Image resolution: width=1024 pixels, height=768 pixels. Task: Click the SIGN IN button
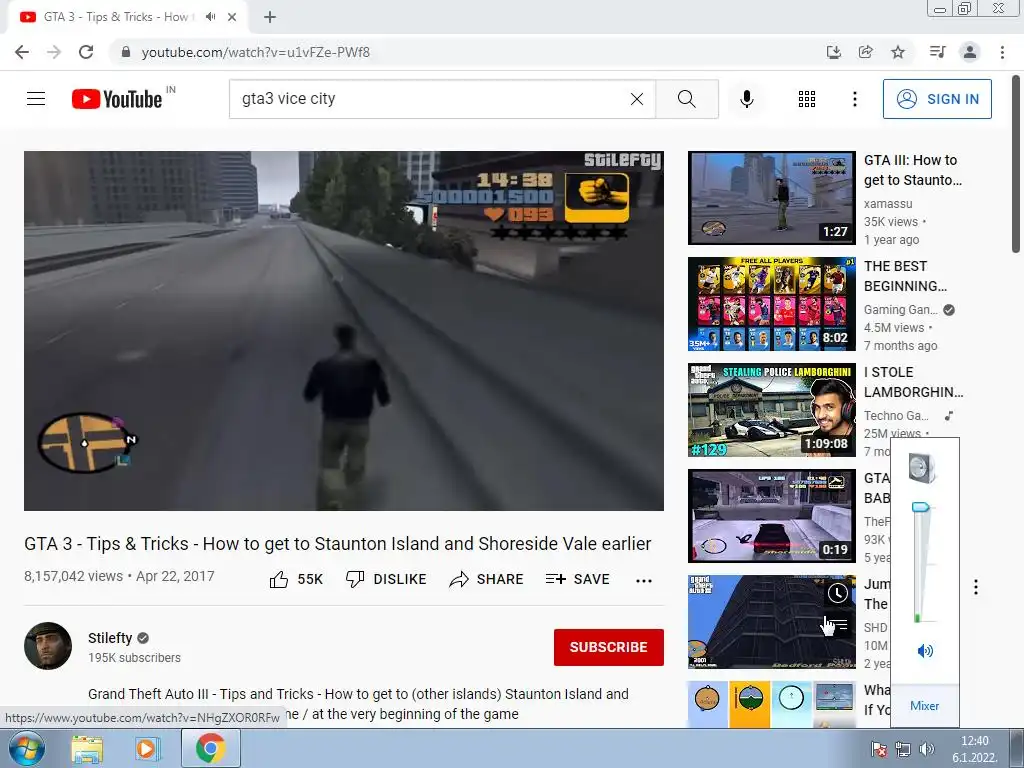pos(936,99)
